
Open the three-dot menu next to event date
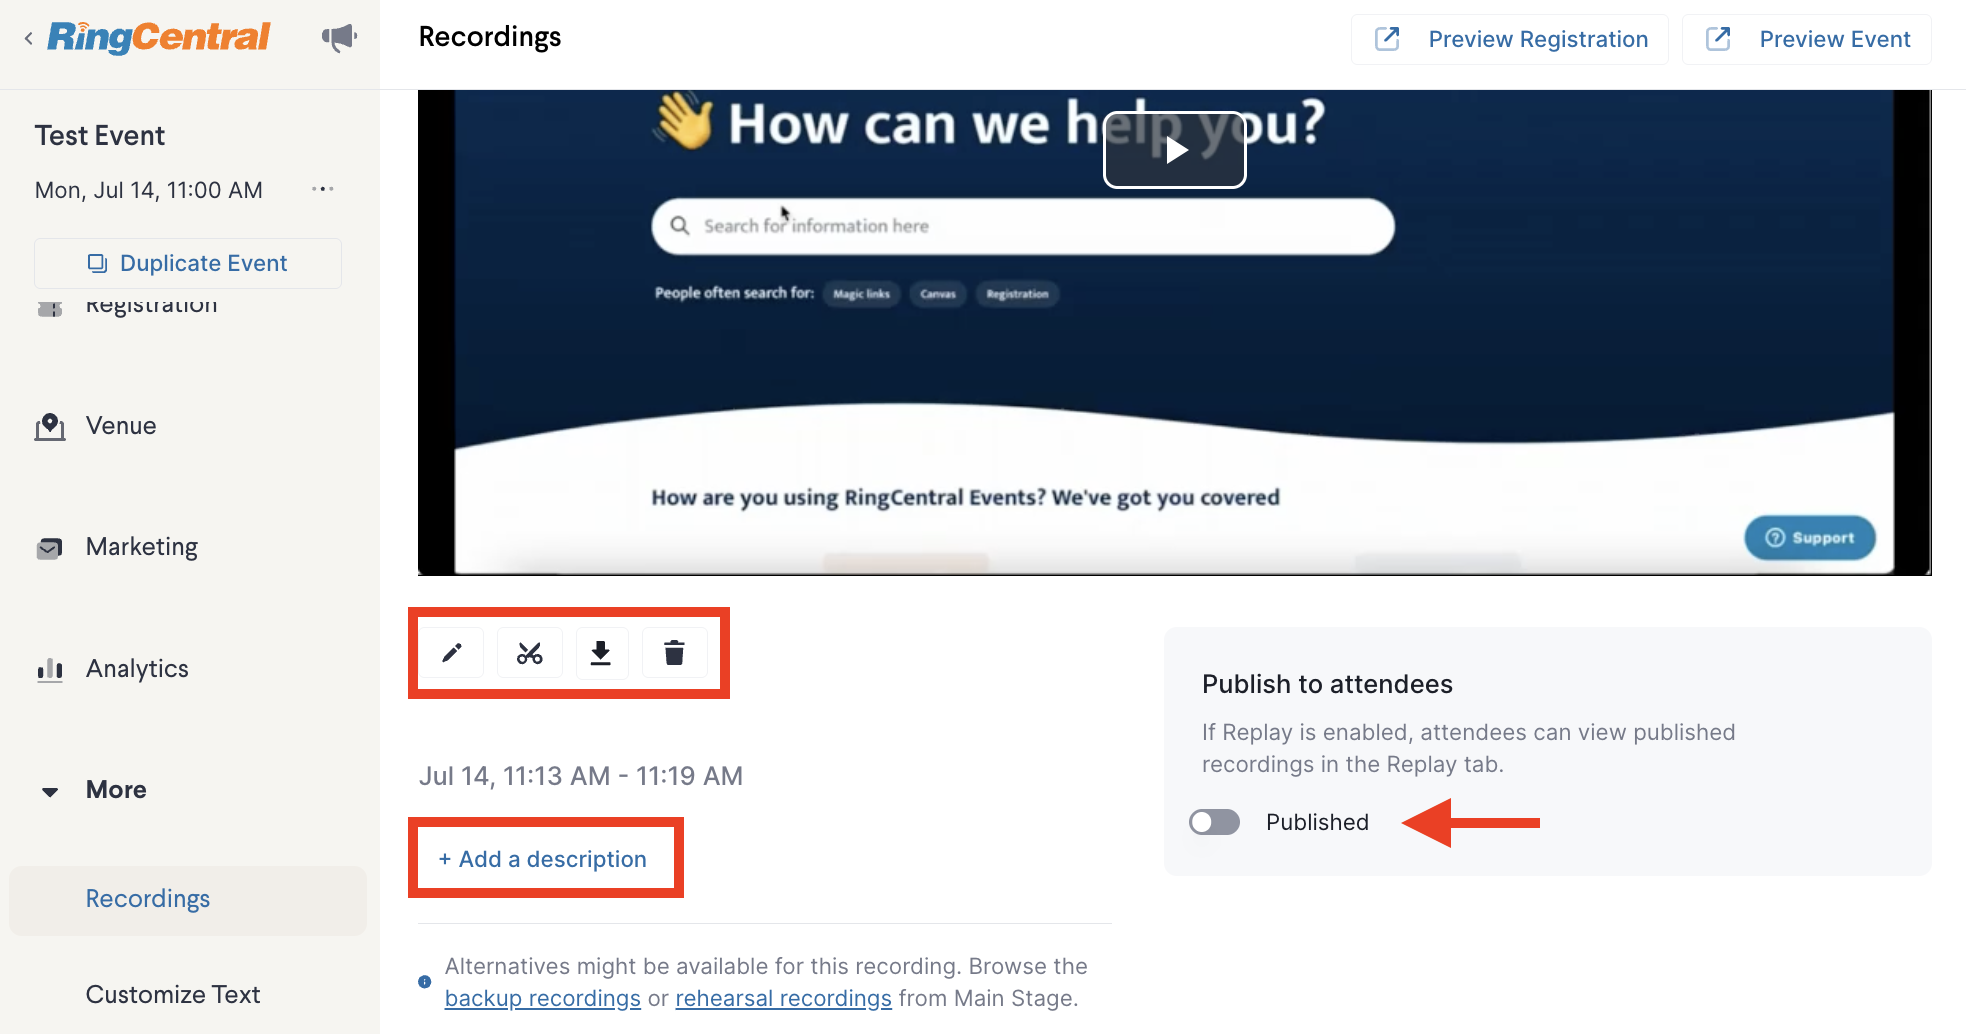tap(322, 189)
